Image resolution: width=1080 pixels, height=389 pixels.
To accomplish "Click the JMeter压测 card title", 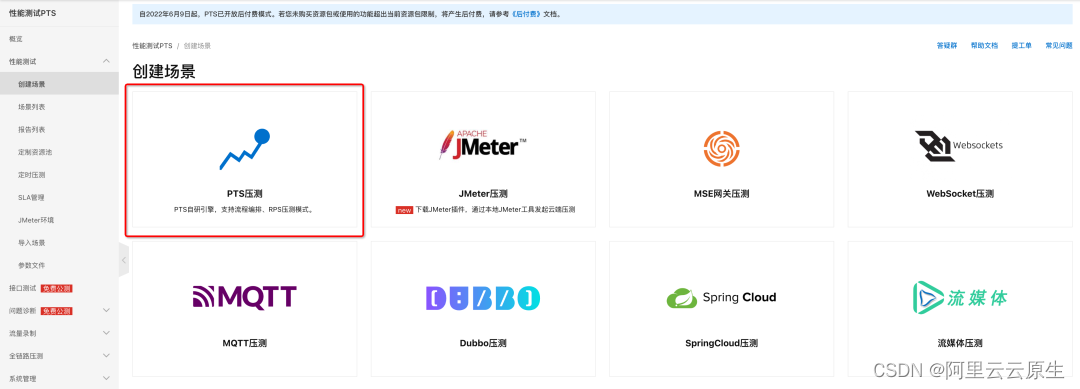I will point(483,194).
